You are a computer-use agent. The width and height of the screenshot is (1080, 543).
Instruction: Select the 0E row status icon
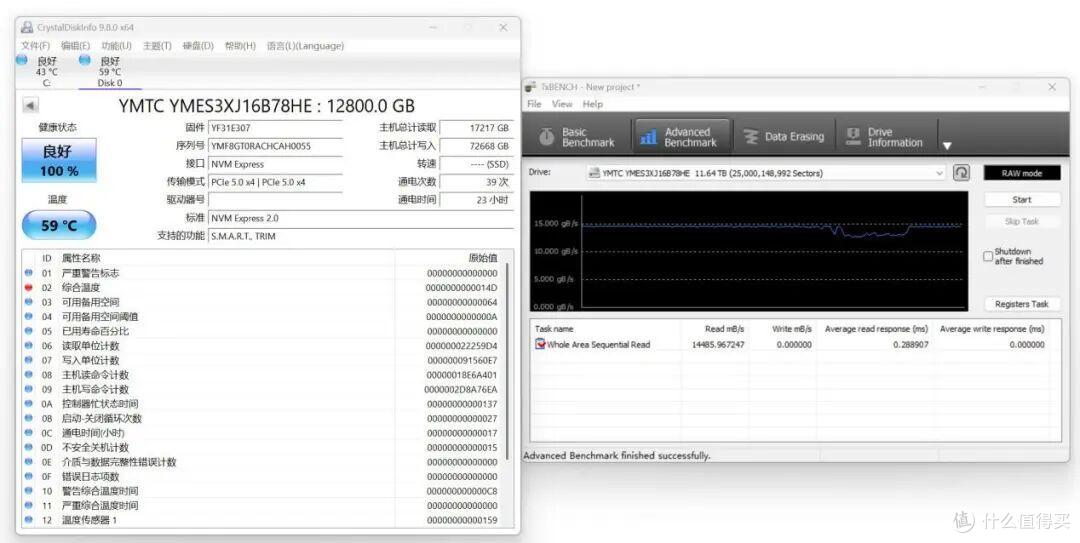pos(28,462)
